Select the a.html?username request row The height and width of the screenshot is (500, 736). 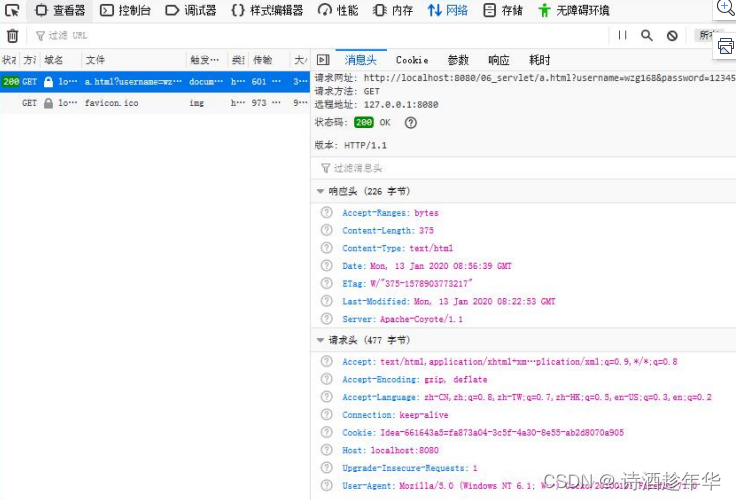tap(155, 81)
